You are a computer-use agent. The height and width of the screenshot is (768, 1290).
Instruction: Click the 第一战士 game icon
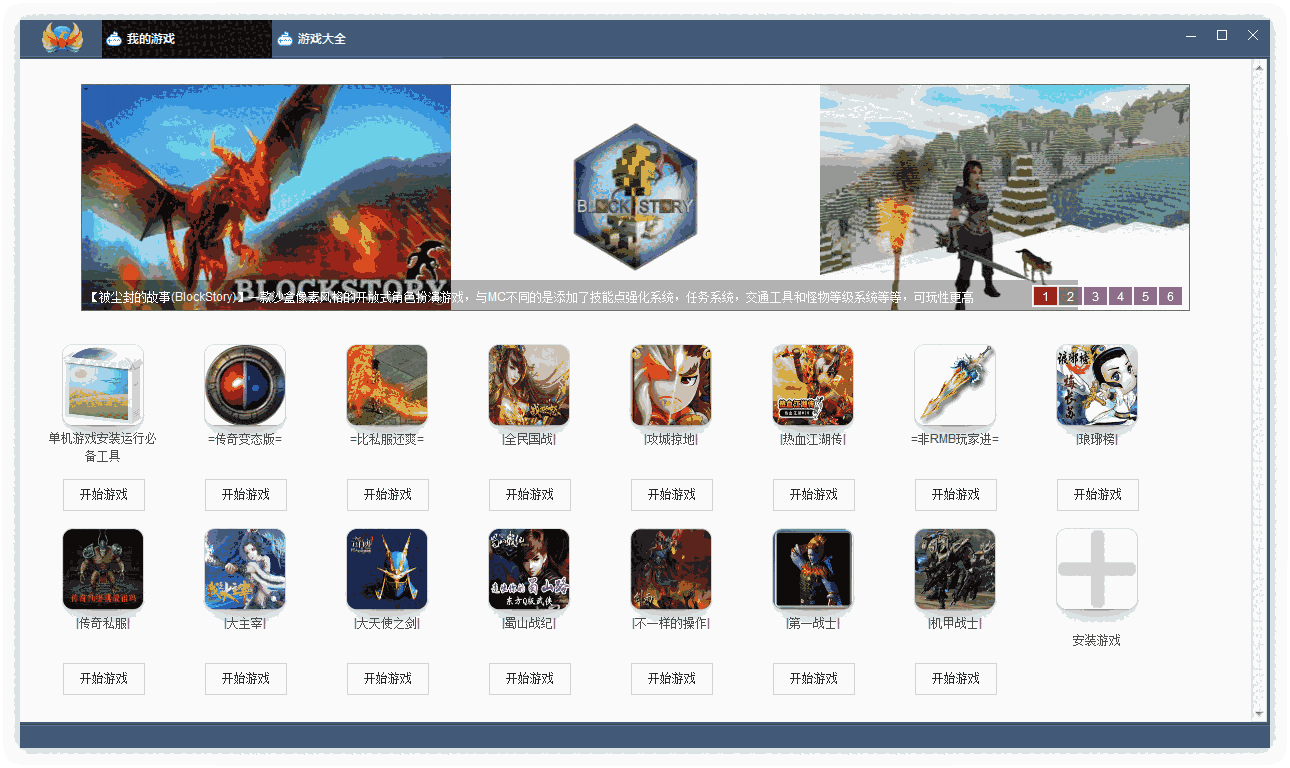click(x=813, y=570)
